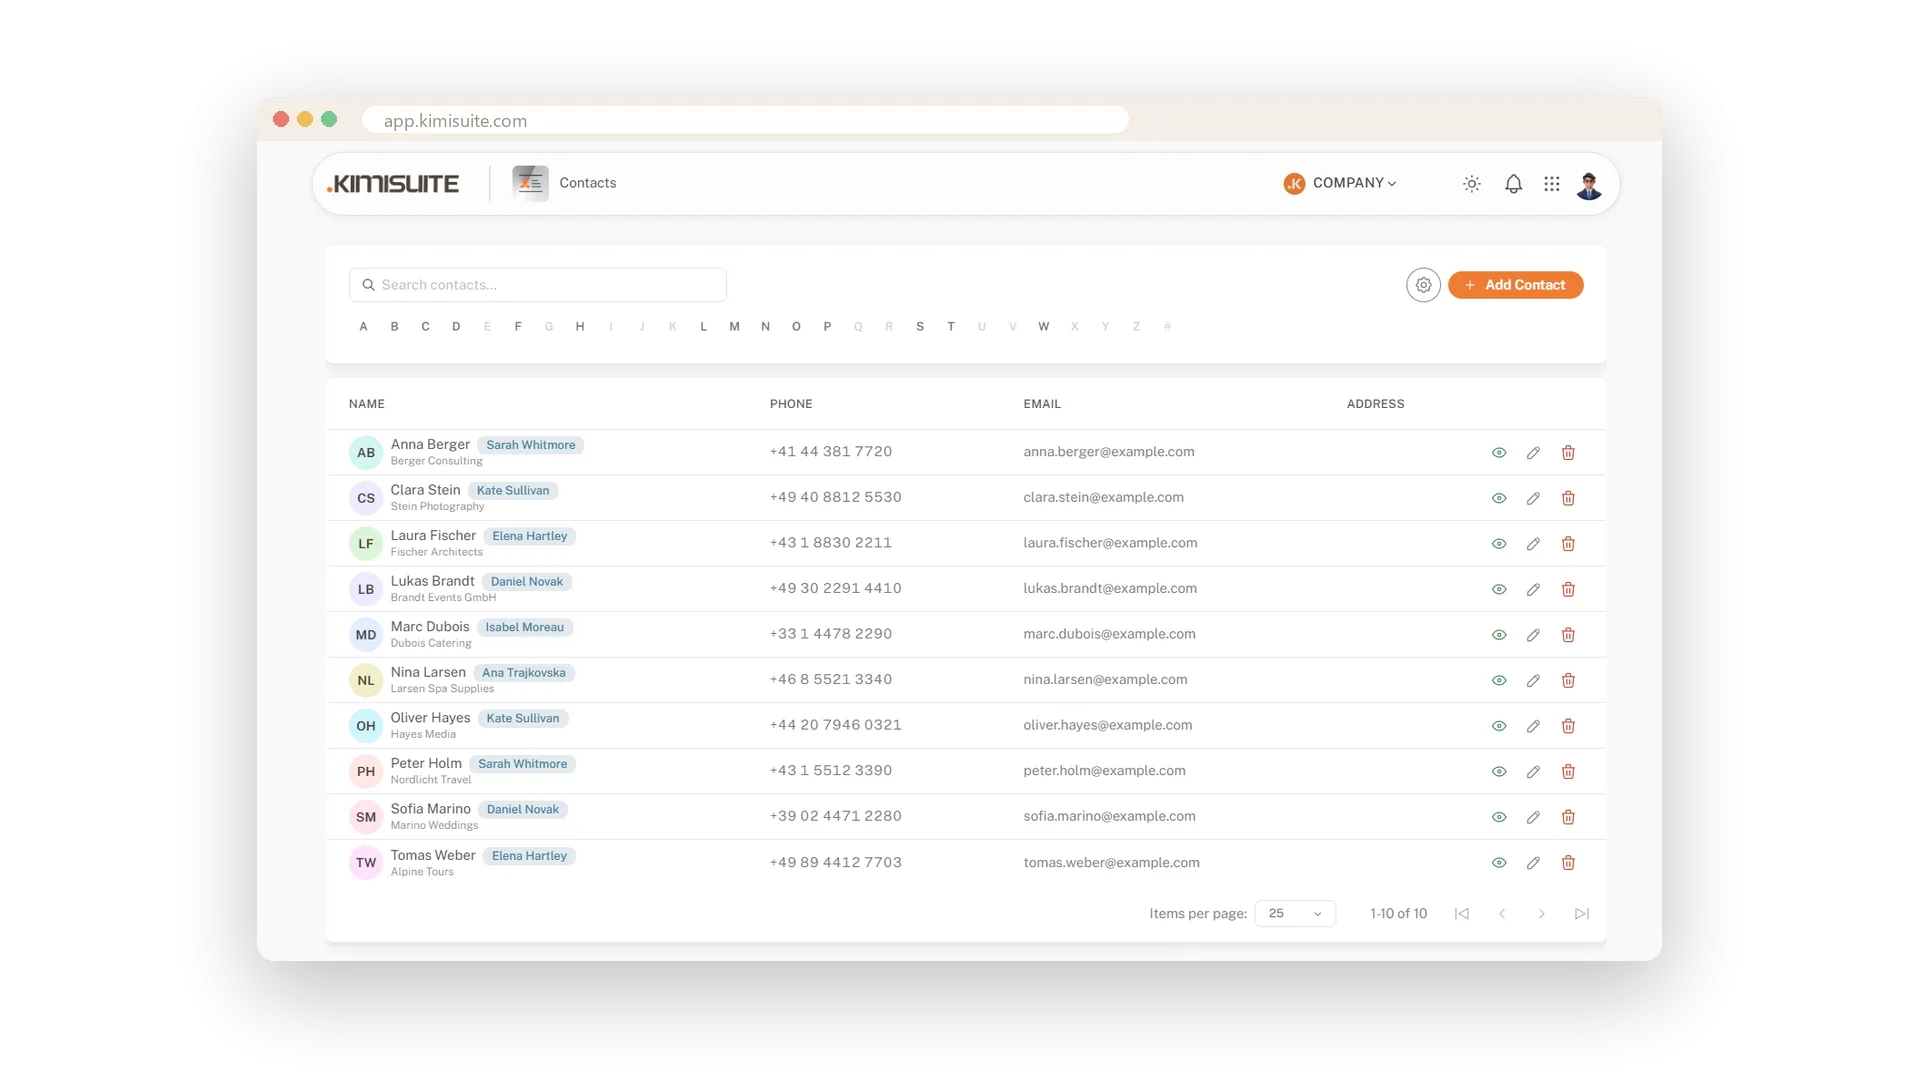This screenshot has width=1920, height=1080.
Task: View the Marc Dubois contact details
Action: [1499, 635]
